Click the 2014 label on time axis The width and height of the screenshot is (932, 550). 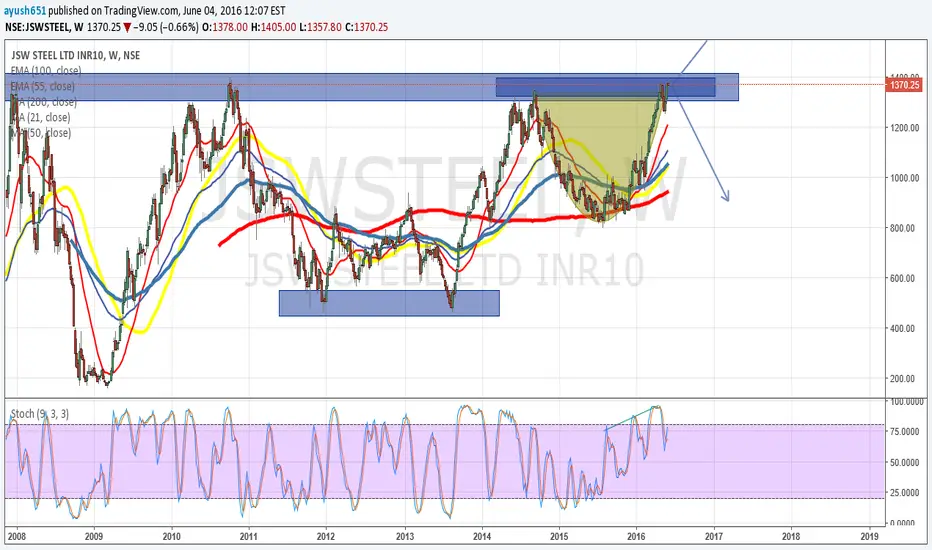pos(482,536)
